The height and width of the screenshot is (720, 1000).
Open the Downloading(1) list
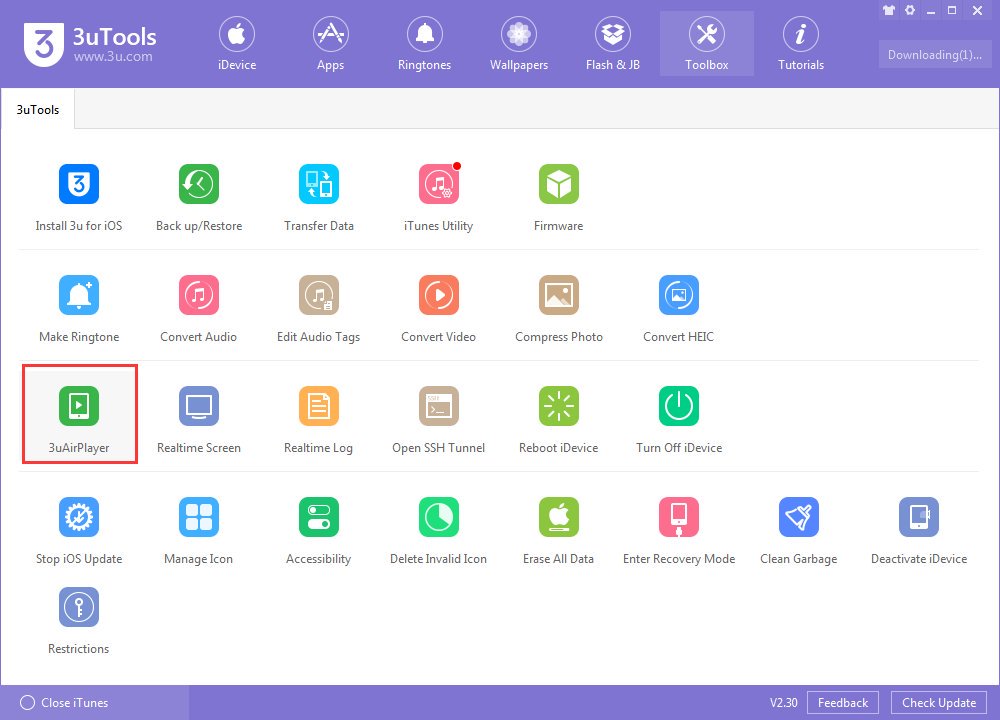click(x=935, y=55)
